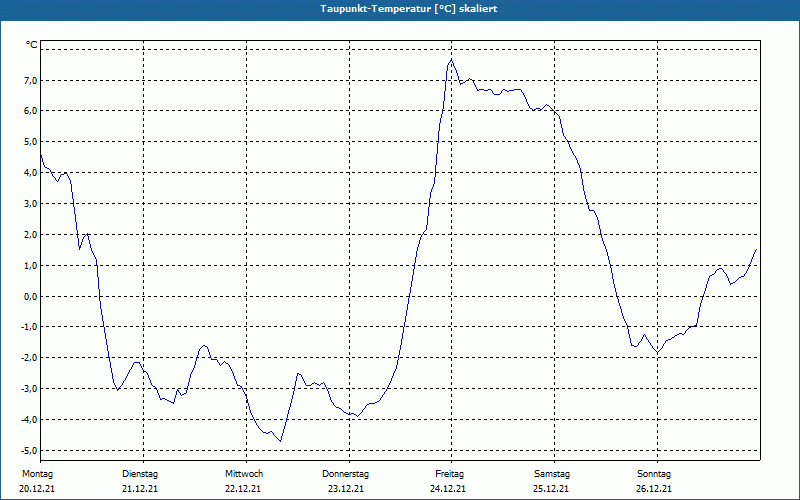Click the date '25.12.21'

(552, 489)
